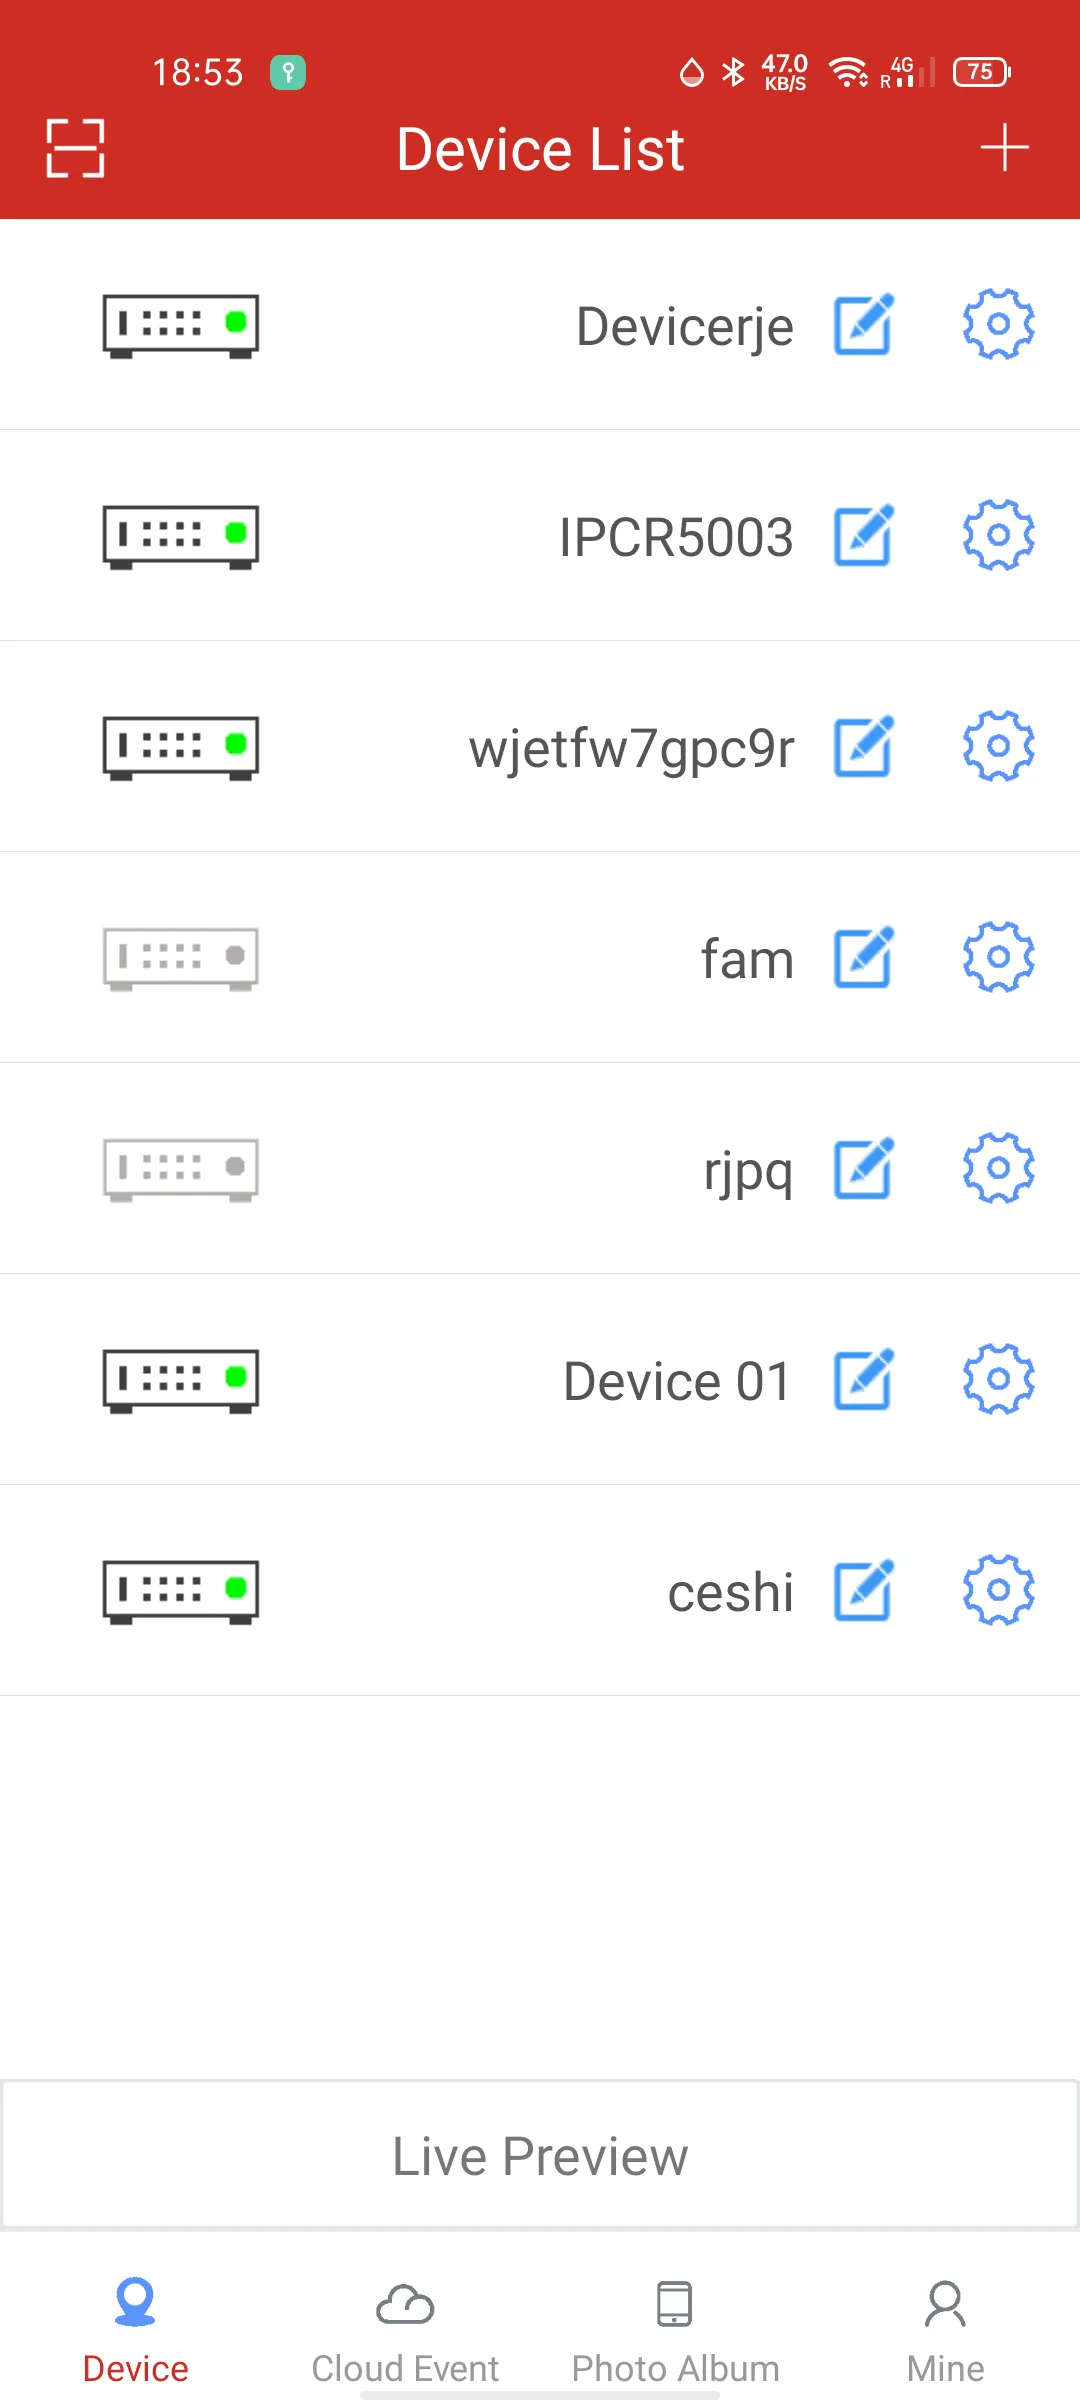Viewport: 1080px width, 2400px height.
Task: Tap the online wjetfw7gpc9r device thumbnail
Action: point(181,747)
